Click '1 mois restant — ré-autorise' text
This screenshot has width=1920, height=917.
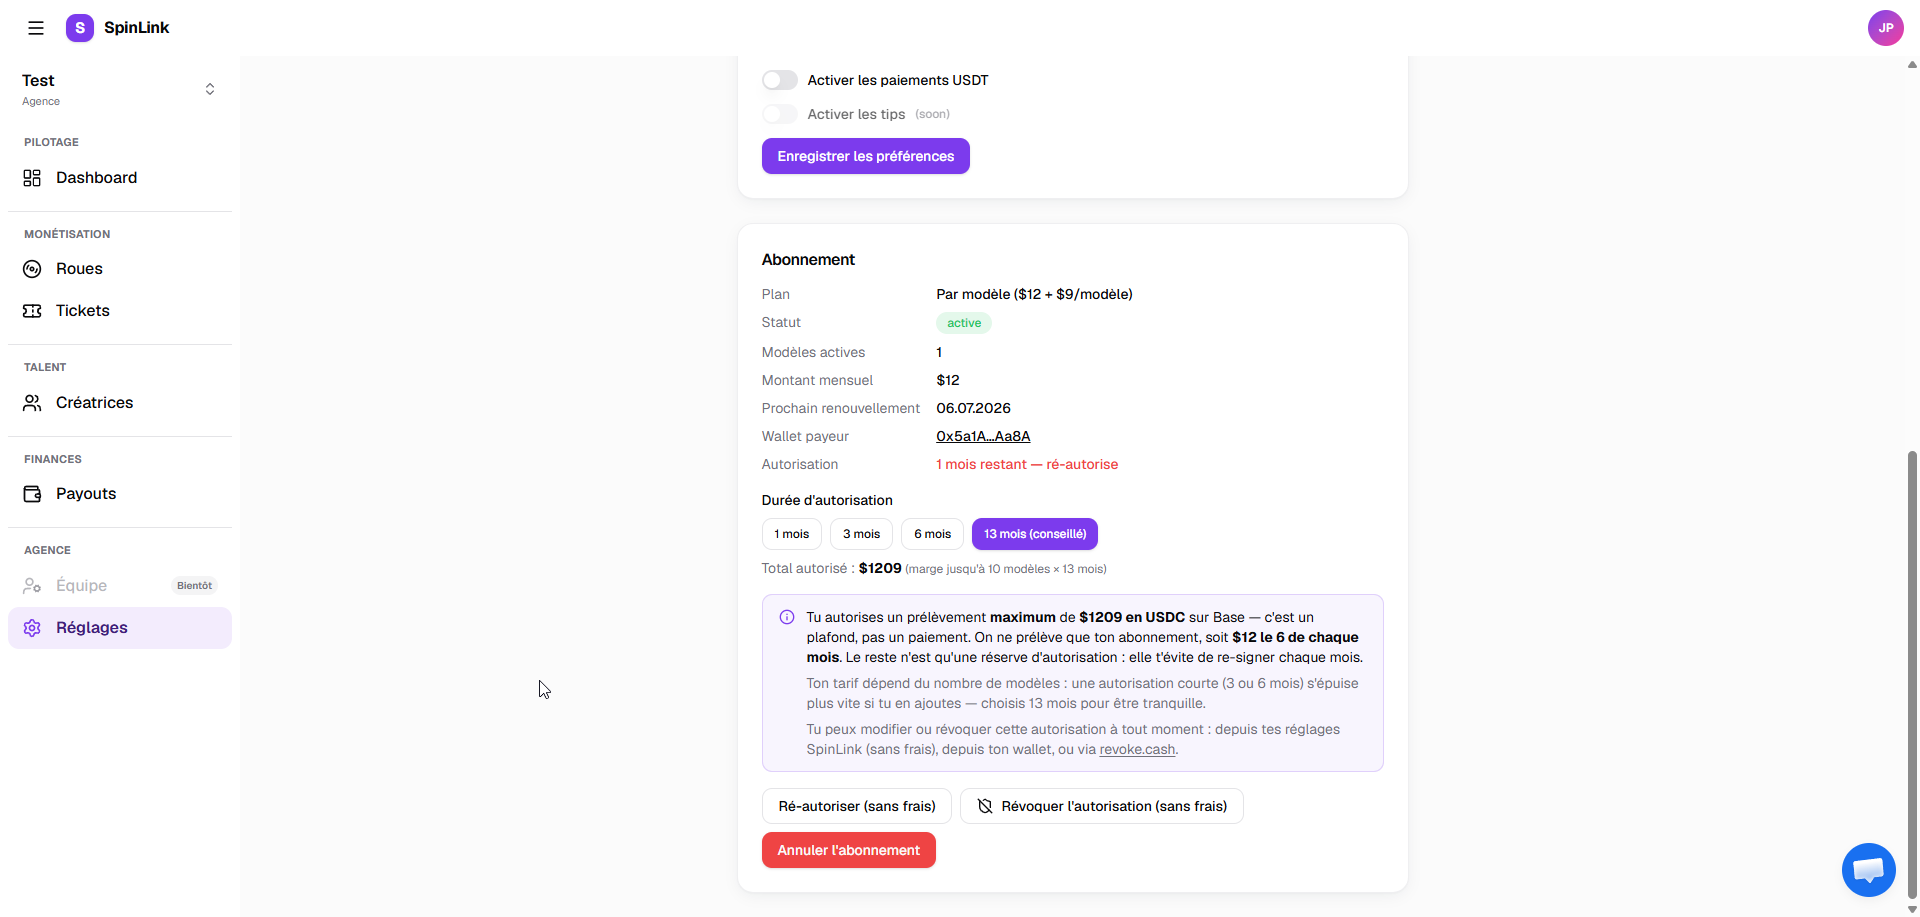point(1027,464)
